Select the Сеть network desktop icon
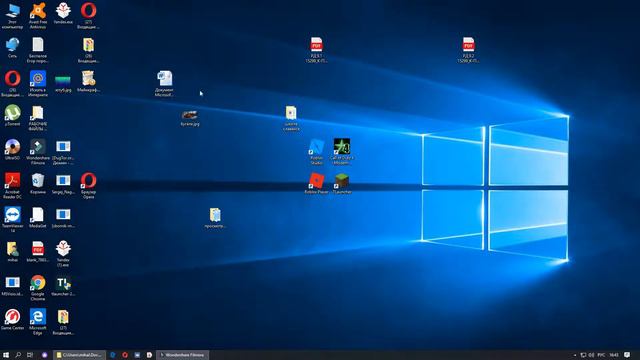This screenshot has height=360, width=640. pyautogui.click(x=12, y=47)
